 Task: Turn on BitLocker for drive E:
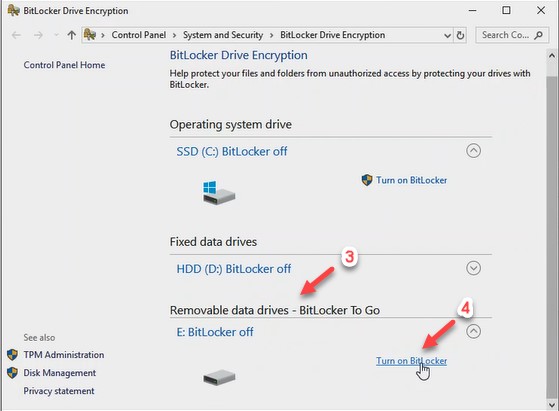point(411,361)
